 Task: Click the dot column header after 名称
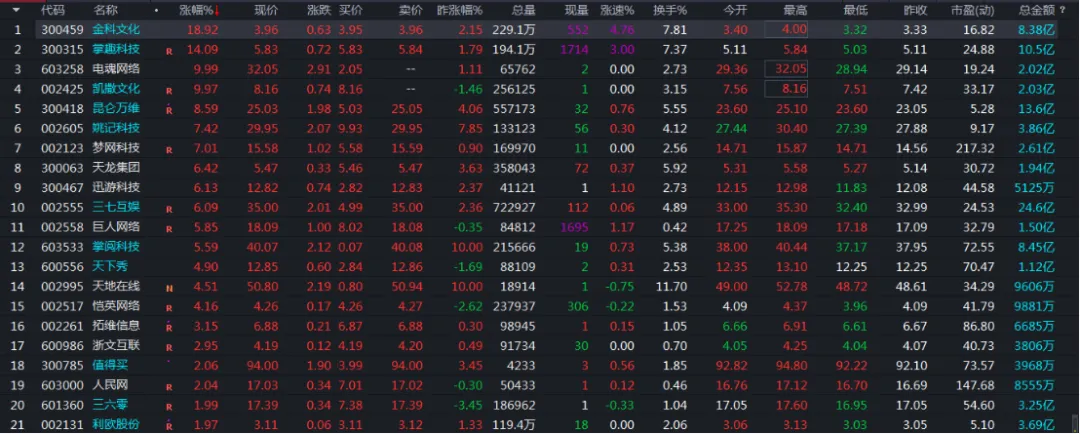click(x=156, y=11)
